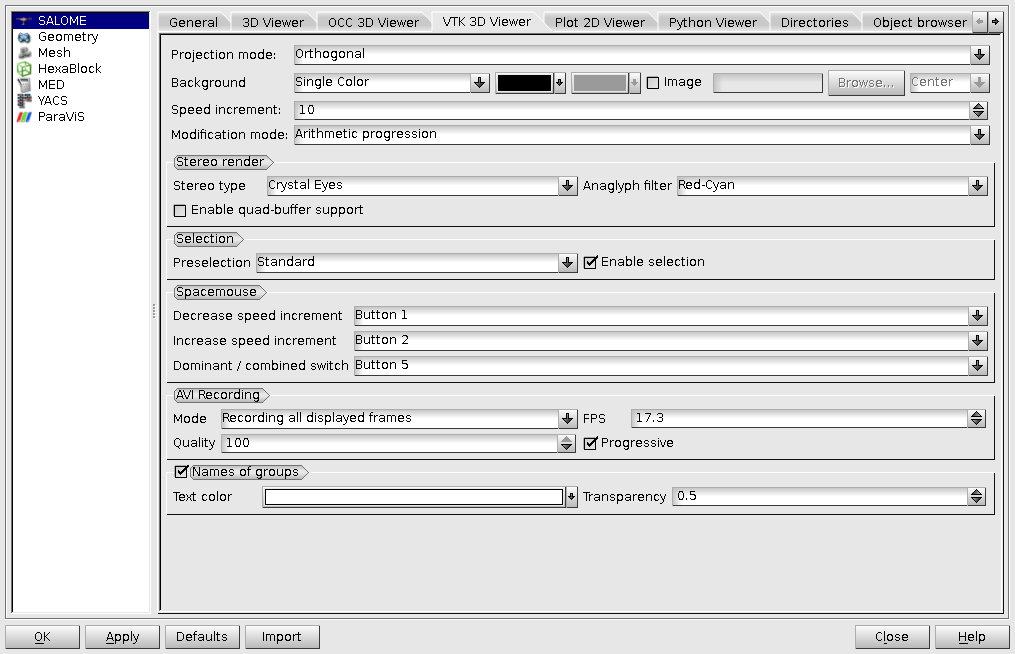Toggle quad-buffer support for stereo rendering

point(180,210)
